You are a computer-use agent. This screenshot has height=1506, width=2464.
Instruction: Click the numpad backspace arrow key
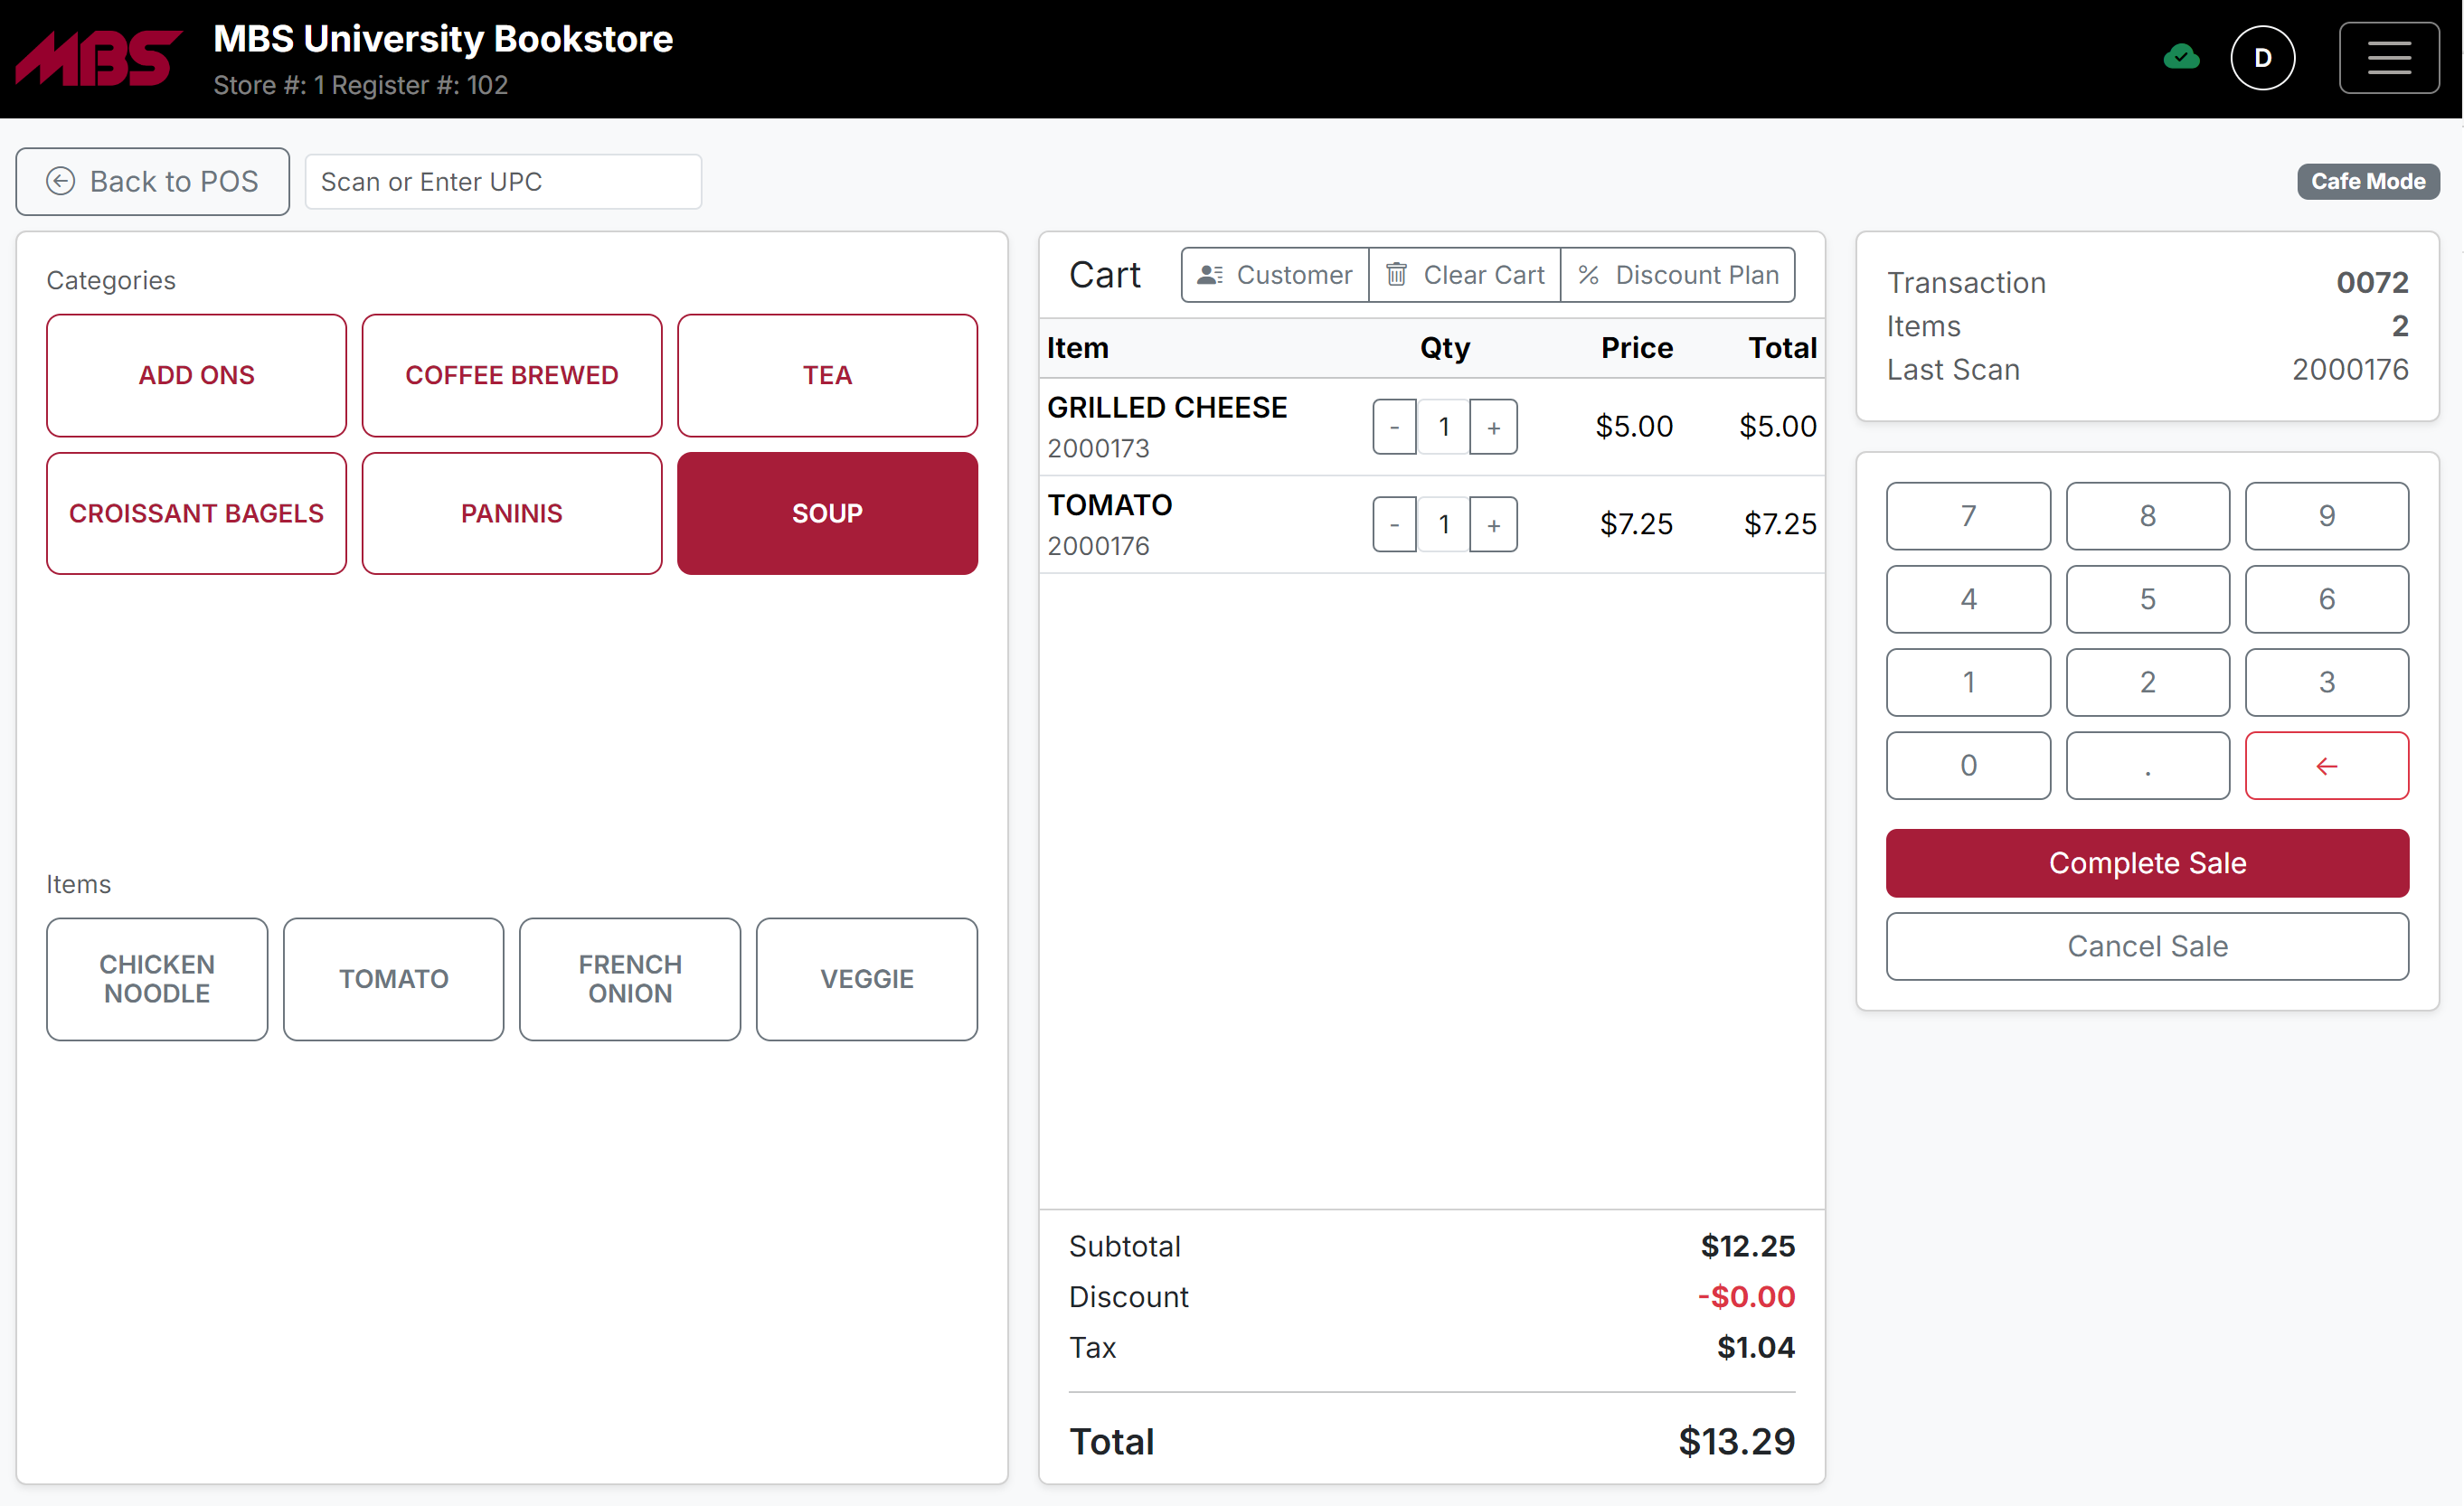point(2326,766)
